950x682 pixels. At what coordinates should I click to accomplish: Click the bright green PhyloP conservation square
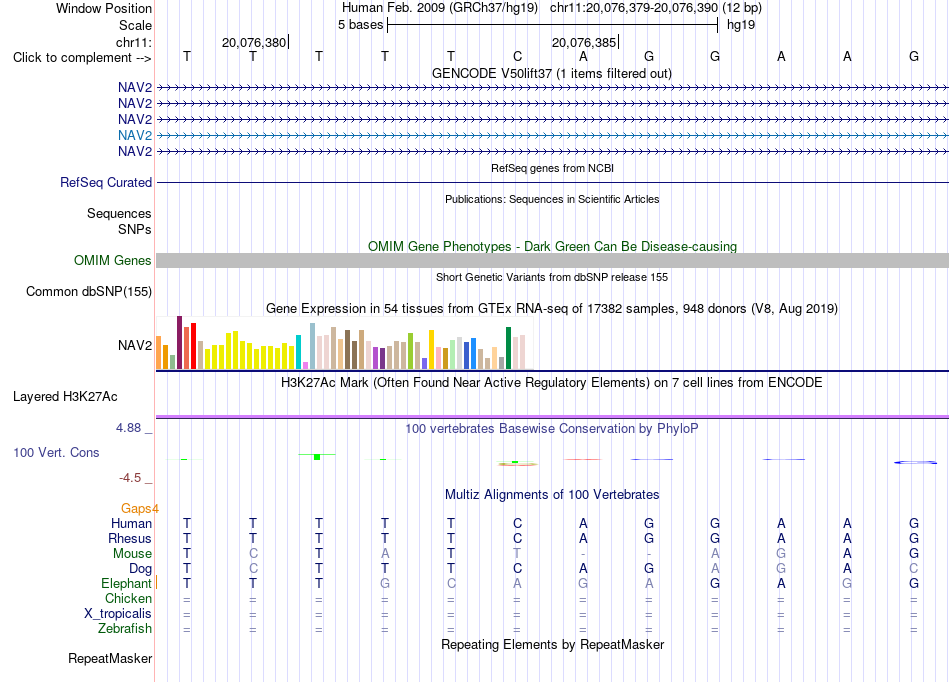pyautogui.click(x=317, y=457)
